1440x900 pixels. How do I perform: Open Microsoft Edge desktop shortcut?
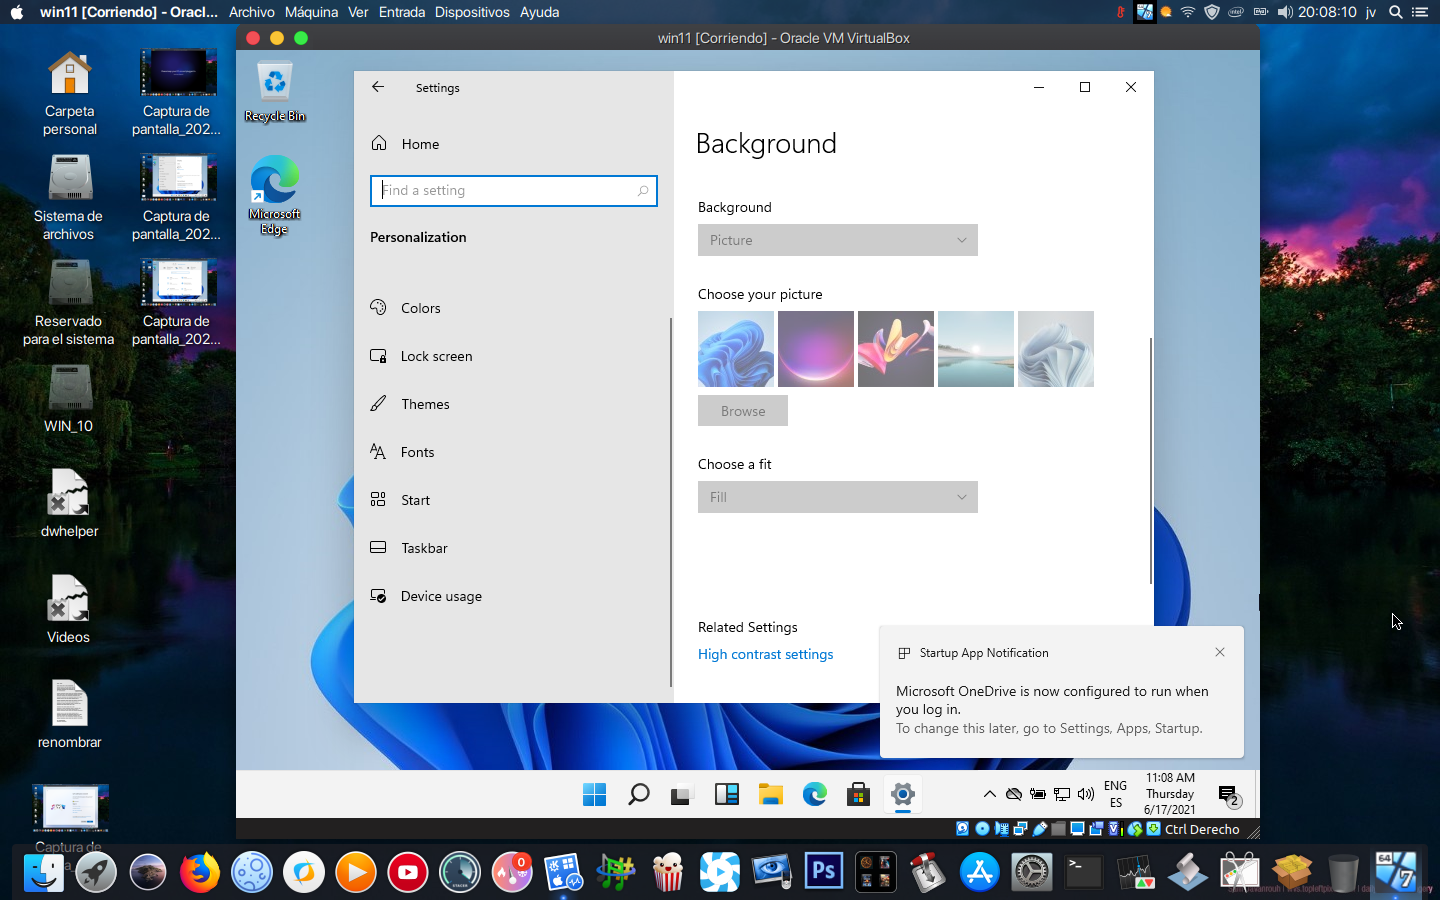(275, 194)
